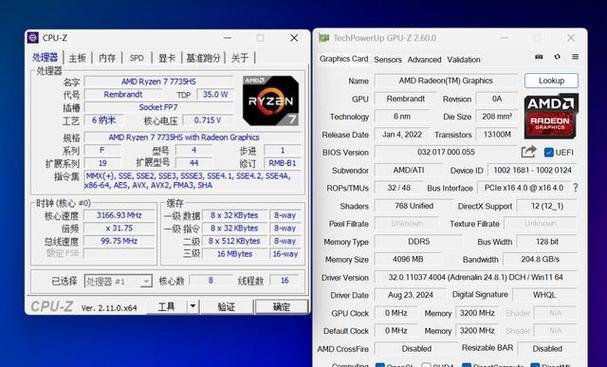607x367 pixels.
Task: Click the AMD CrossFire Disabled value
Action: (x=416, y=349)
